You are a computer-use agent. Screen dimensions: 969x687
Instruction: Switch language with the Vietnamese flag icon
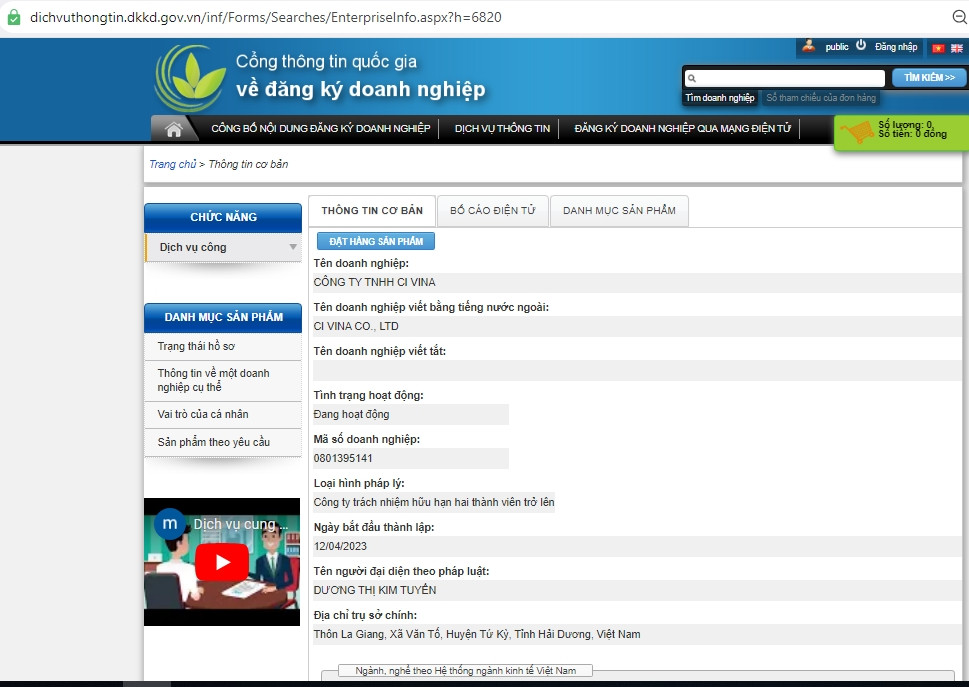pyautogui.click(x=938, y=48)
